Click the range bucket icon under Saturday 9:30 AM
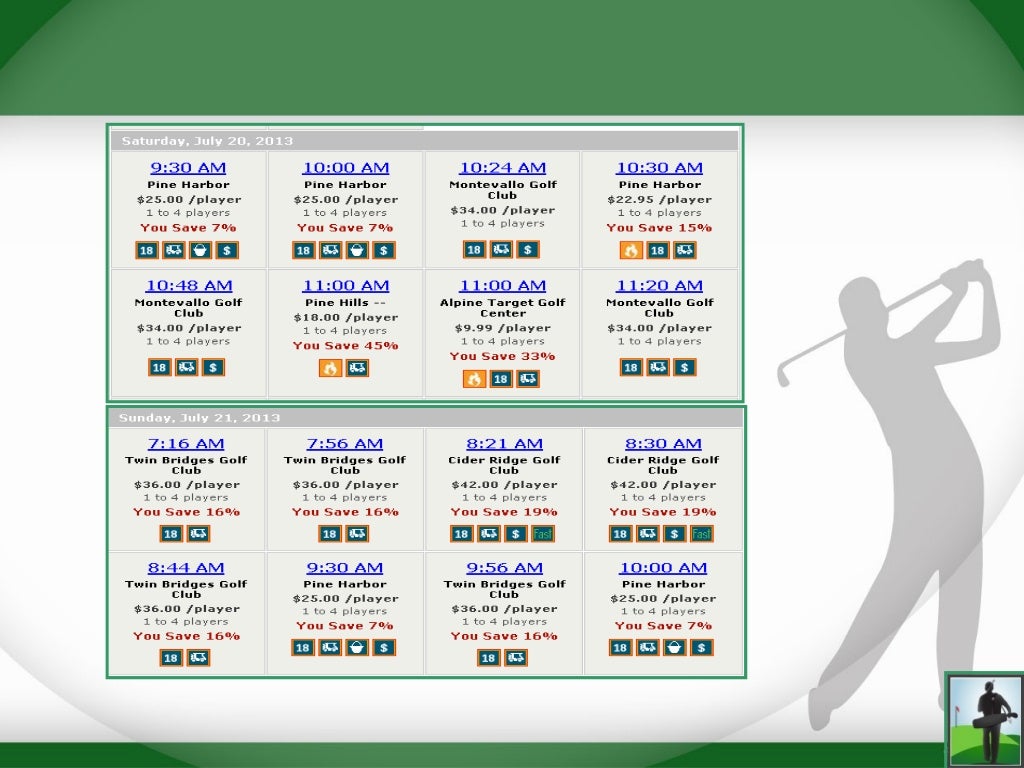This screenshot has height=768, width=1024. (200, 250)
